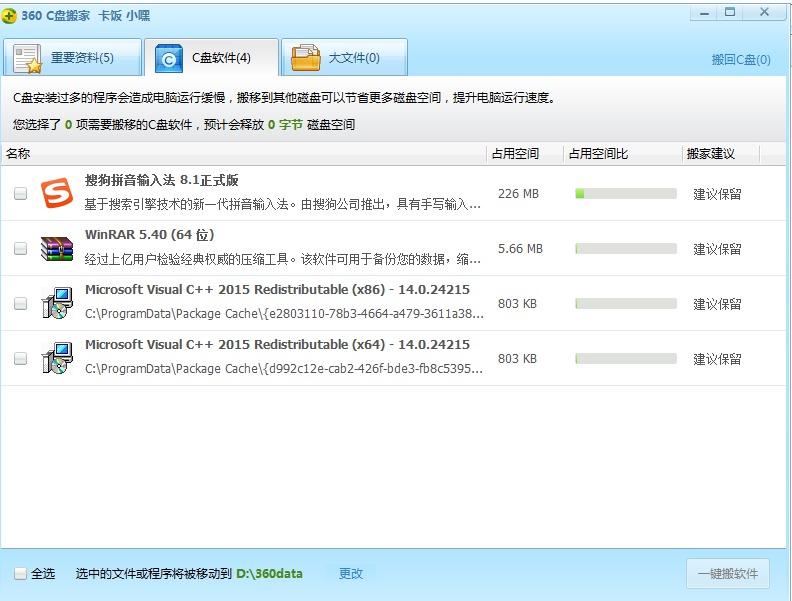Image resolution: width=792 pixels, height=601 pixels.
Task: Click the path containing d992c12e-cab2
Action: pos(284,369)
